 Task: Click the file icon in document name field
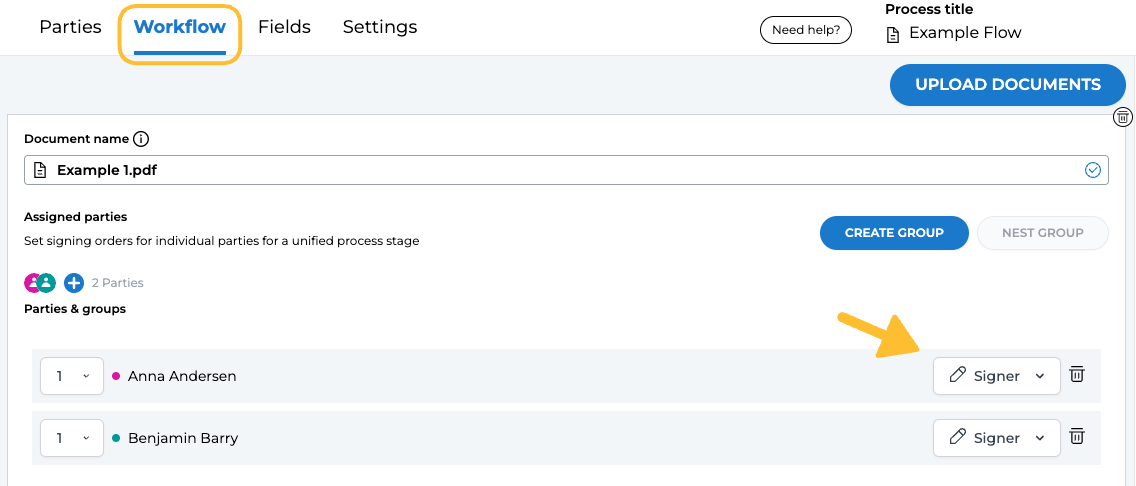pyautogui.click(x=40, y=170)
